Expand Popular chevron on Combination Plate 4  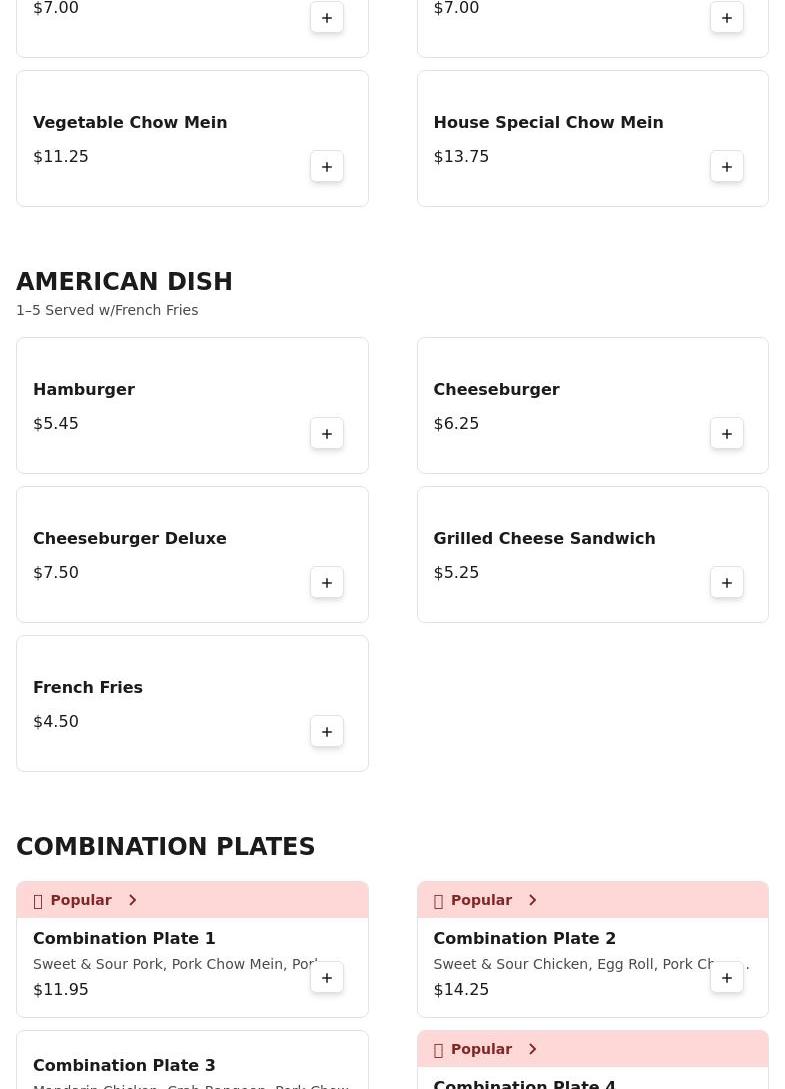click(x=533, y=1049)
